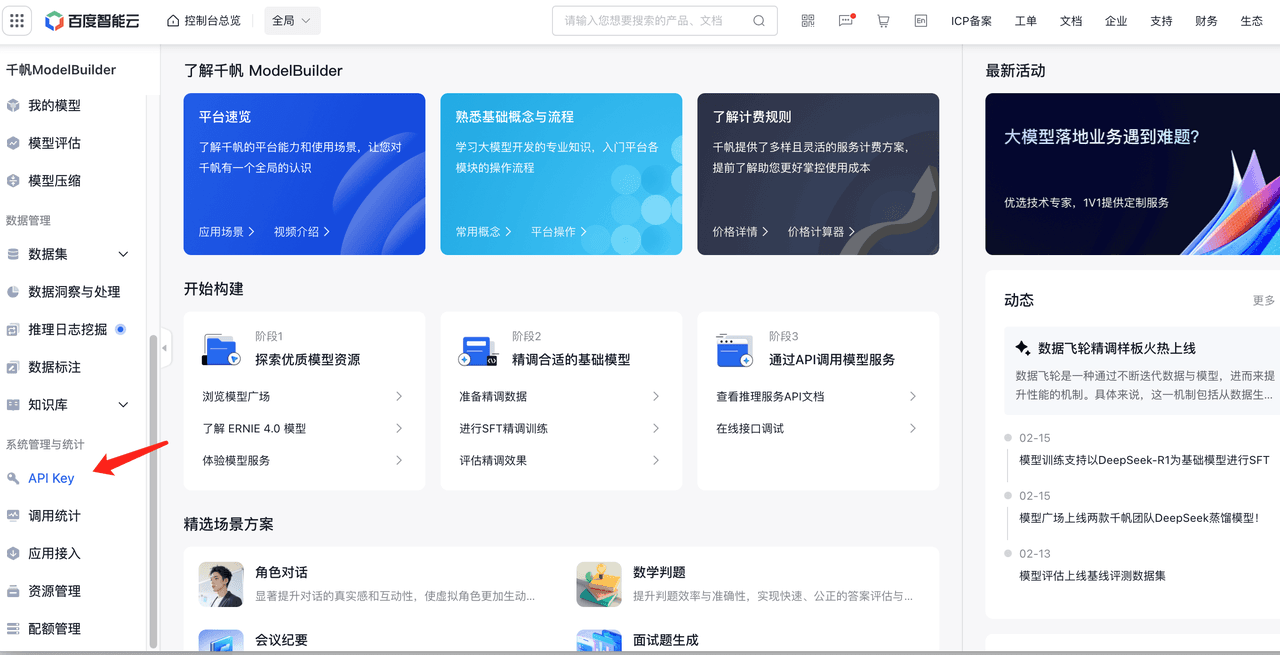Expand the 知识库 submenu chevron
Image resolution: width=1280 pixels, height=655 pixels.
click(124, 405)
